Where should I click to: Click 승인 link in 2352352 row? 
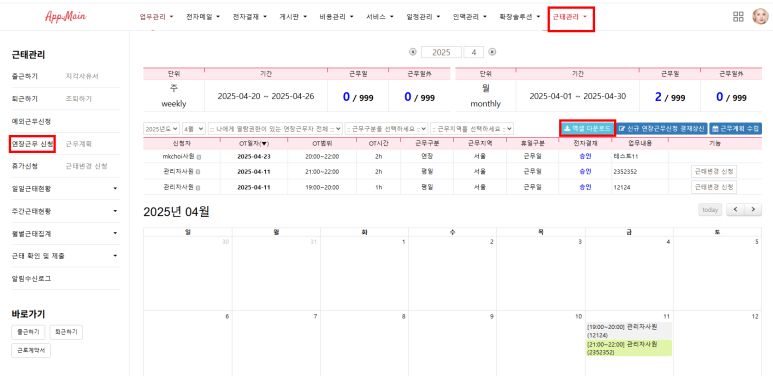[x=586, y=172]
